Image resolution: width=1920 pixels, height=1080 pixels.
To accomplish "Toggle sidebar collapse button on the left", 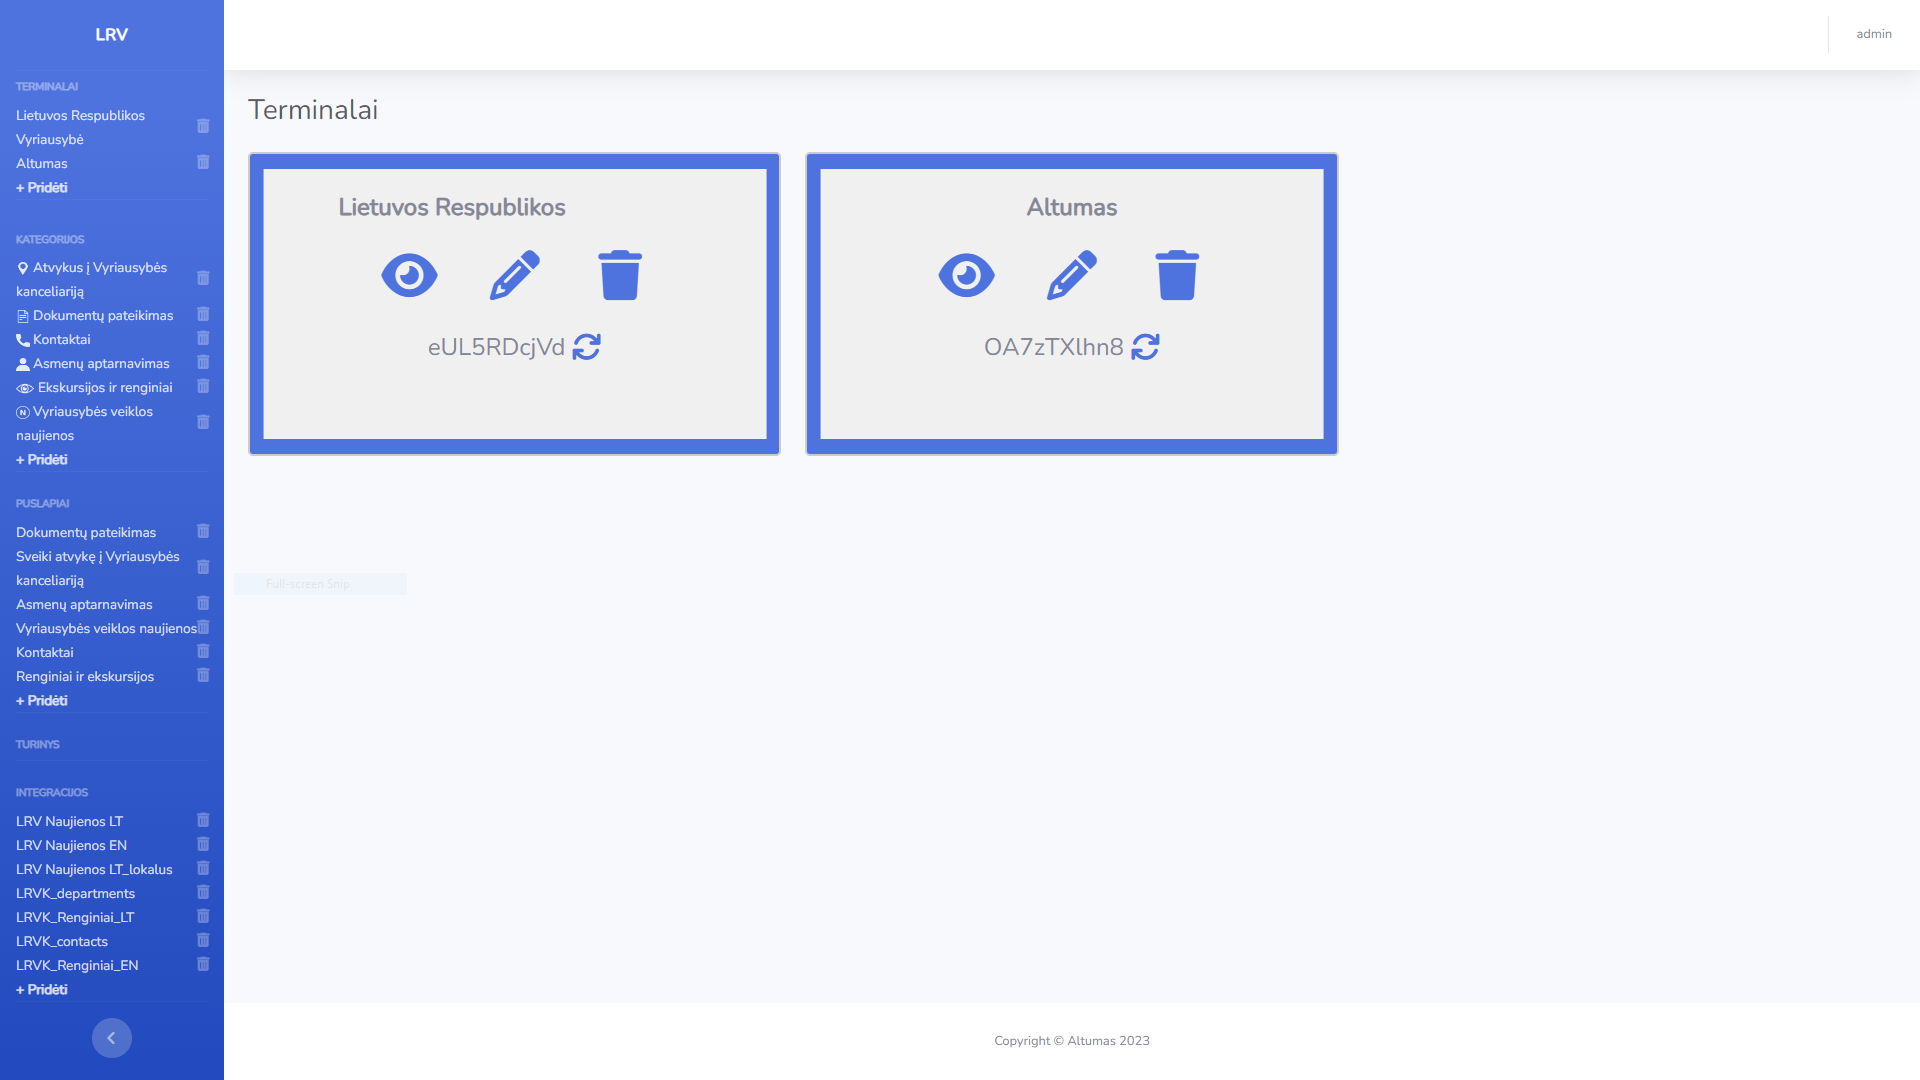I will tap(112, 1038).
